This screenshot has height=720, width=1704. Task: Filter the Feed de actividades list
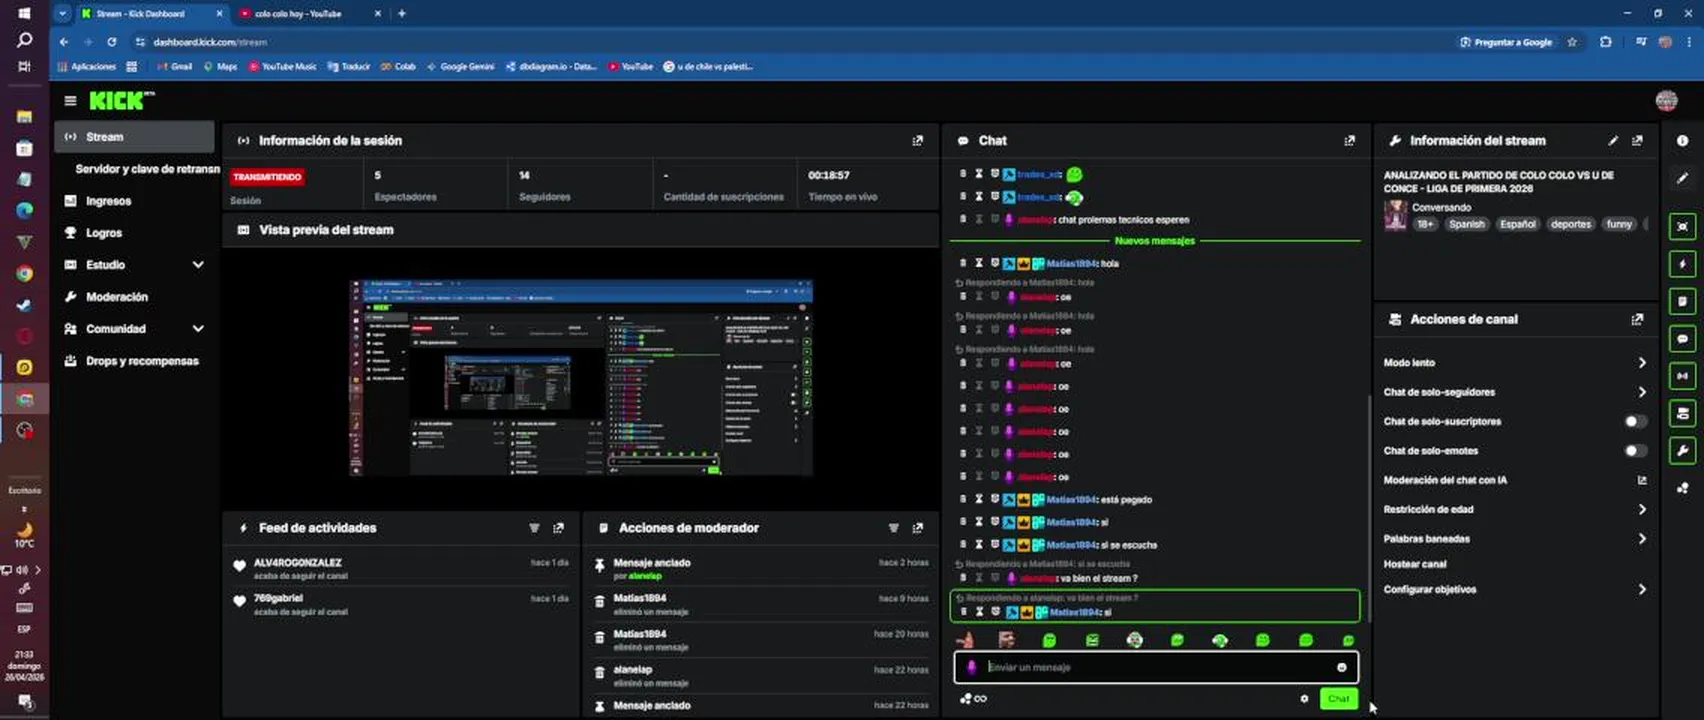pyautogui.click(x=534, y=528)
